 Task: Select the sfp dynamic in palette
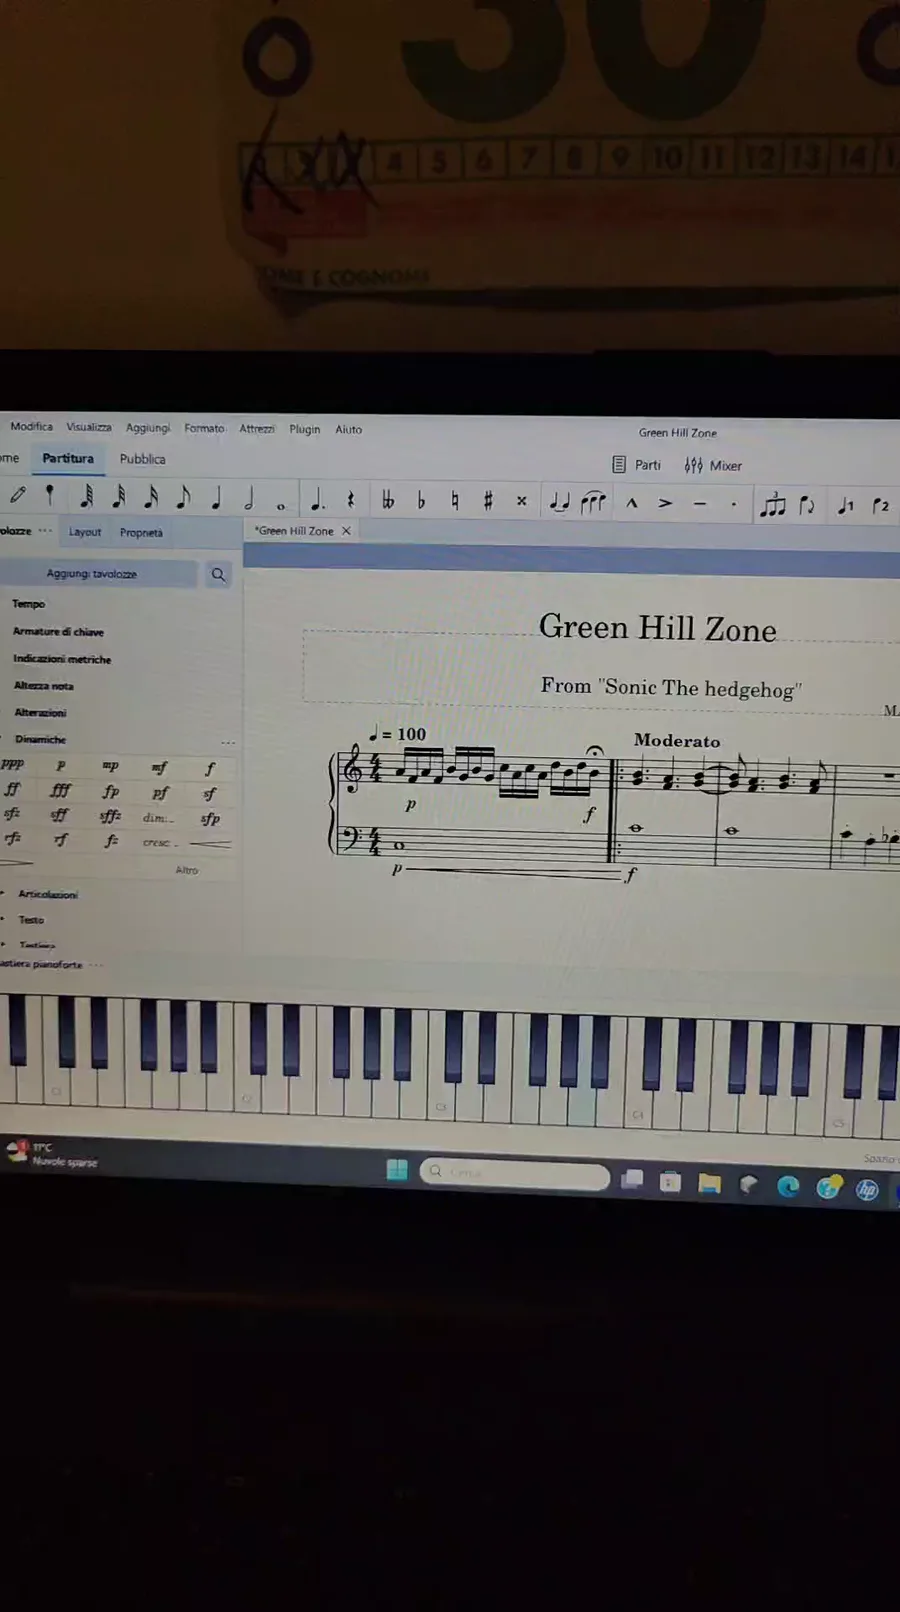pos(209,819)
